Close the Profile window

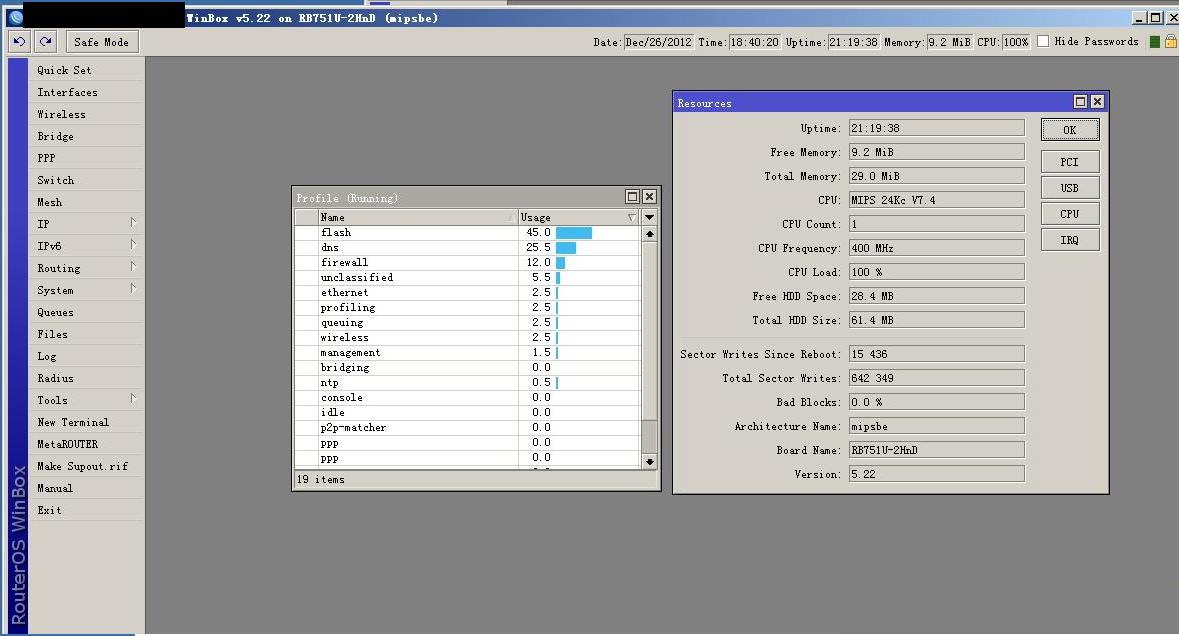tap(649, 196)
